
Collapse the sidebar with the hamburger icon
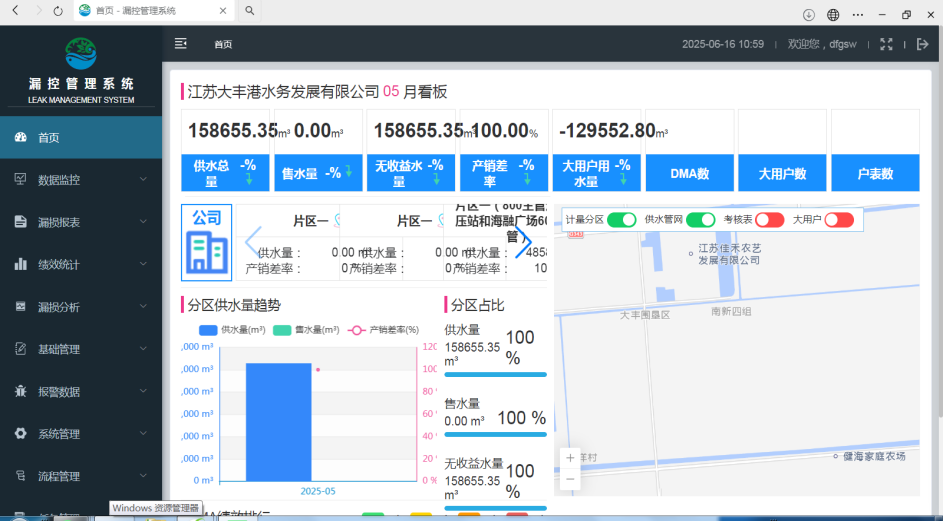(181, 44)
